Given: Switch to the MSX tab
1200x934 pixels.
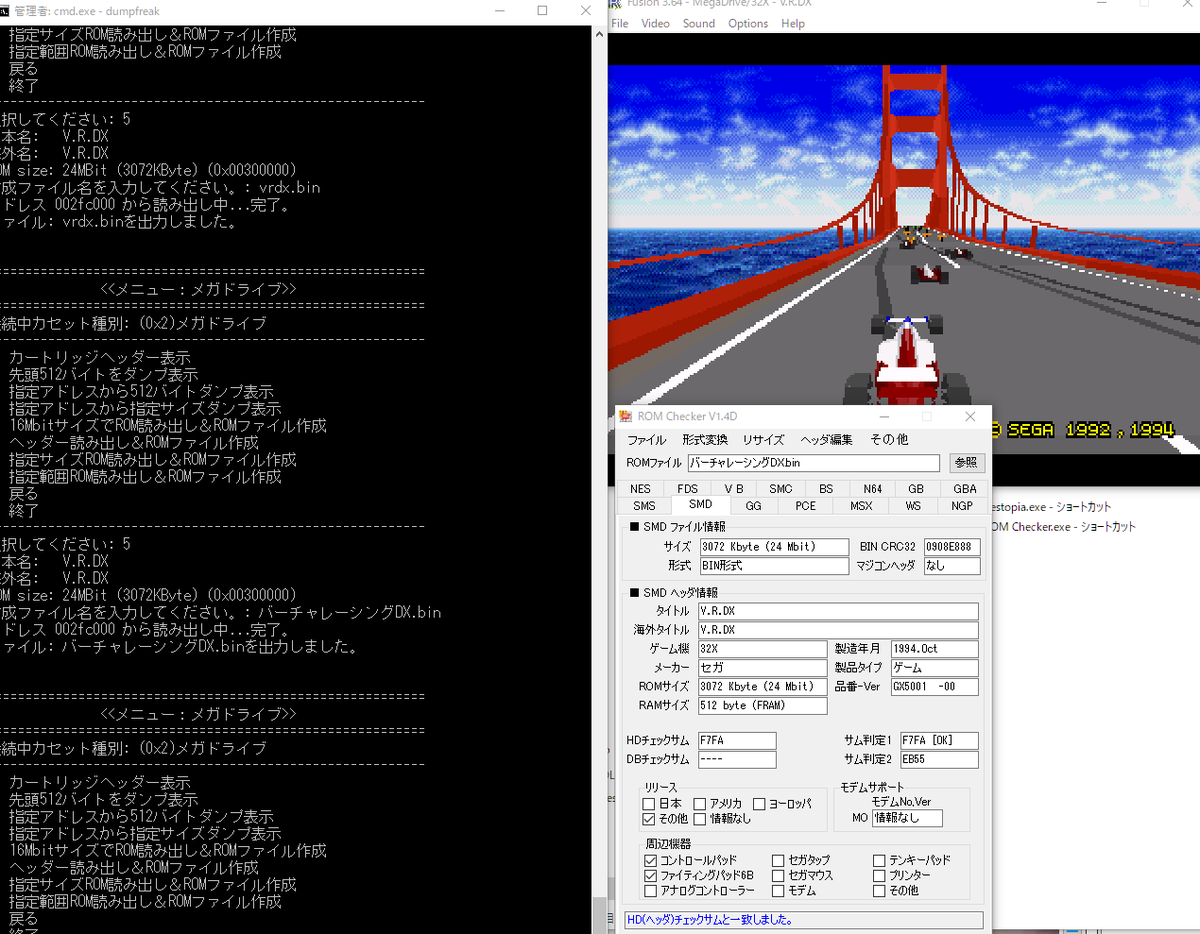Looking at the screenshot, I should pyautogui.click(x=861, y=506).
